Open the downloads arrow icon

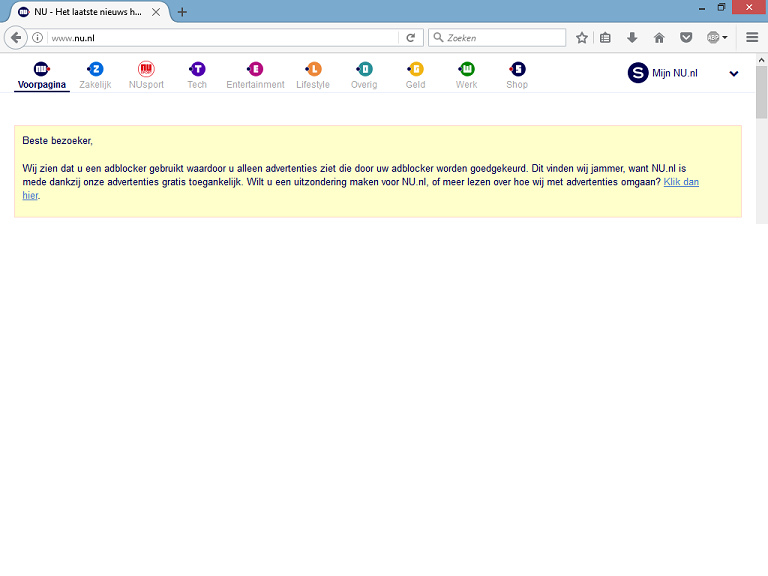pyautogui.click(x=632, y=38)
